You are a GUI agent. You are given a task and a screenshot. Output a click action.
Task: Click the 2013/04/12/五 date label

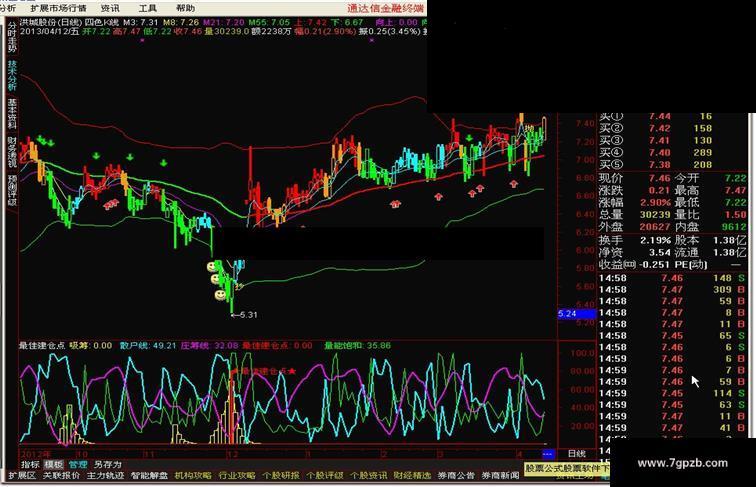[50, 31]
